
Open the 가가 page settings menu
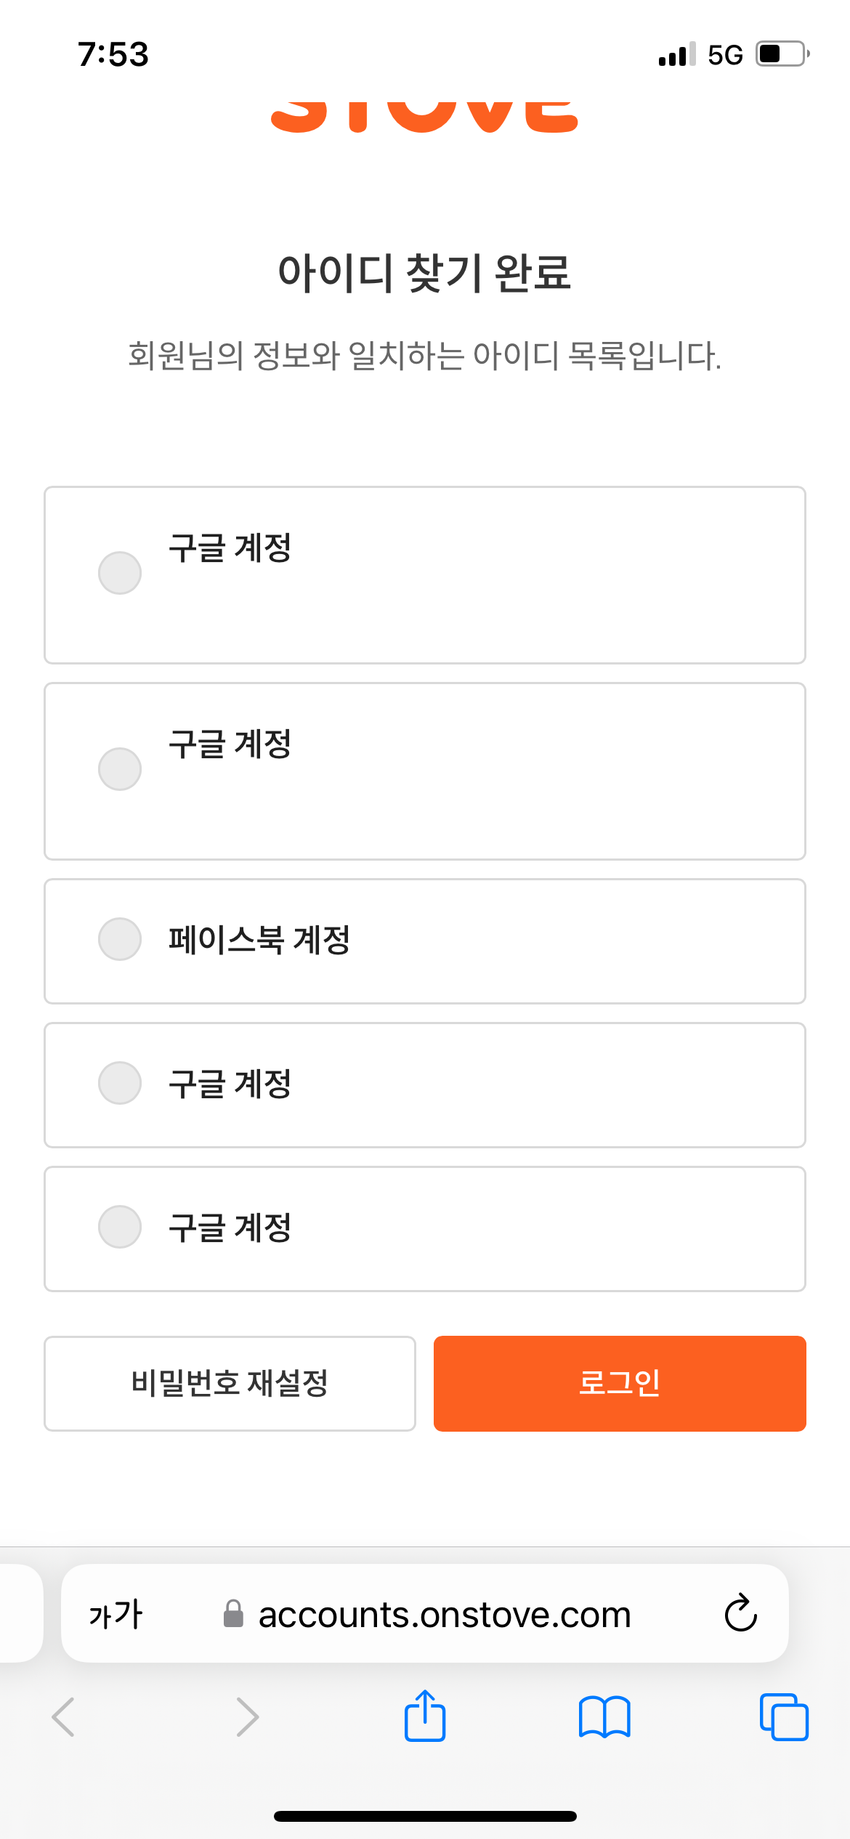116,1614
